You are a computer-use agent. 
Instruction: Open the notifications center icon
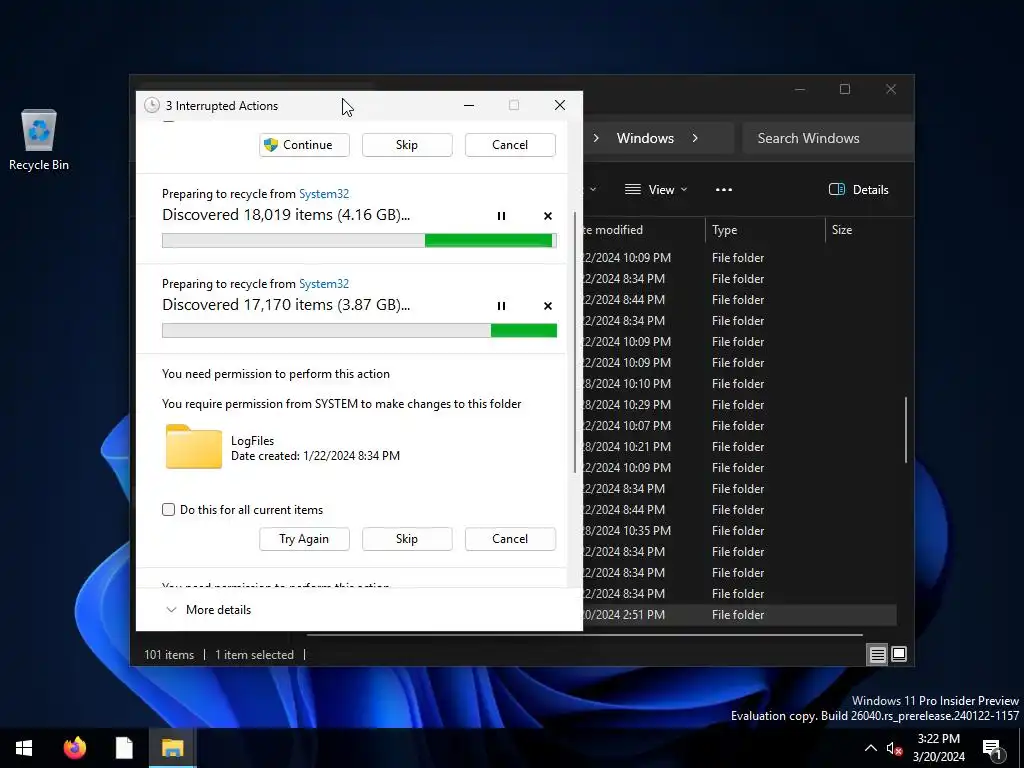[993, 750]
